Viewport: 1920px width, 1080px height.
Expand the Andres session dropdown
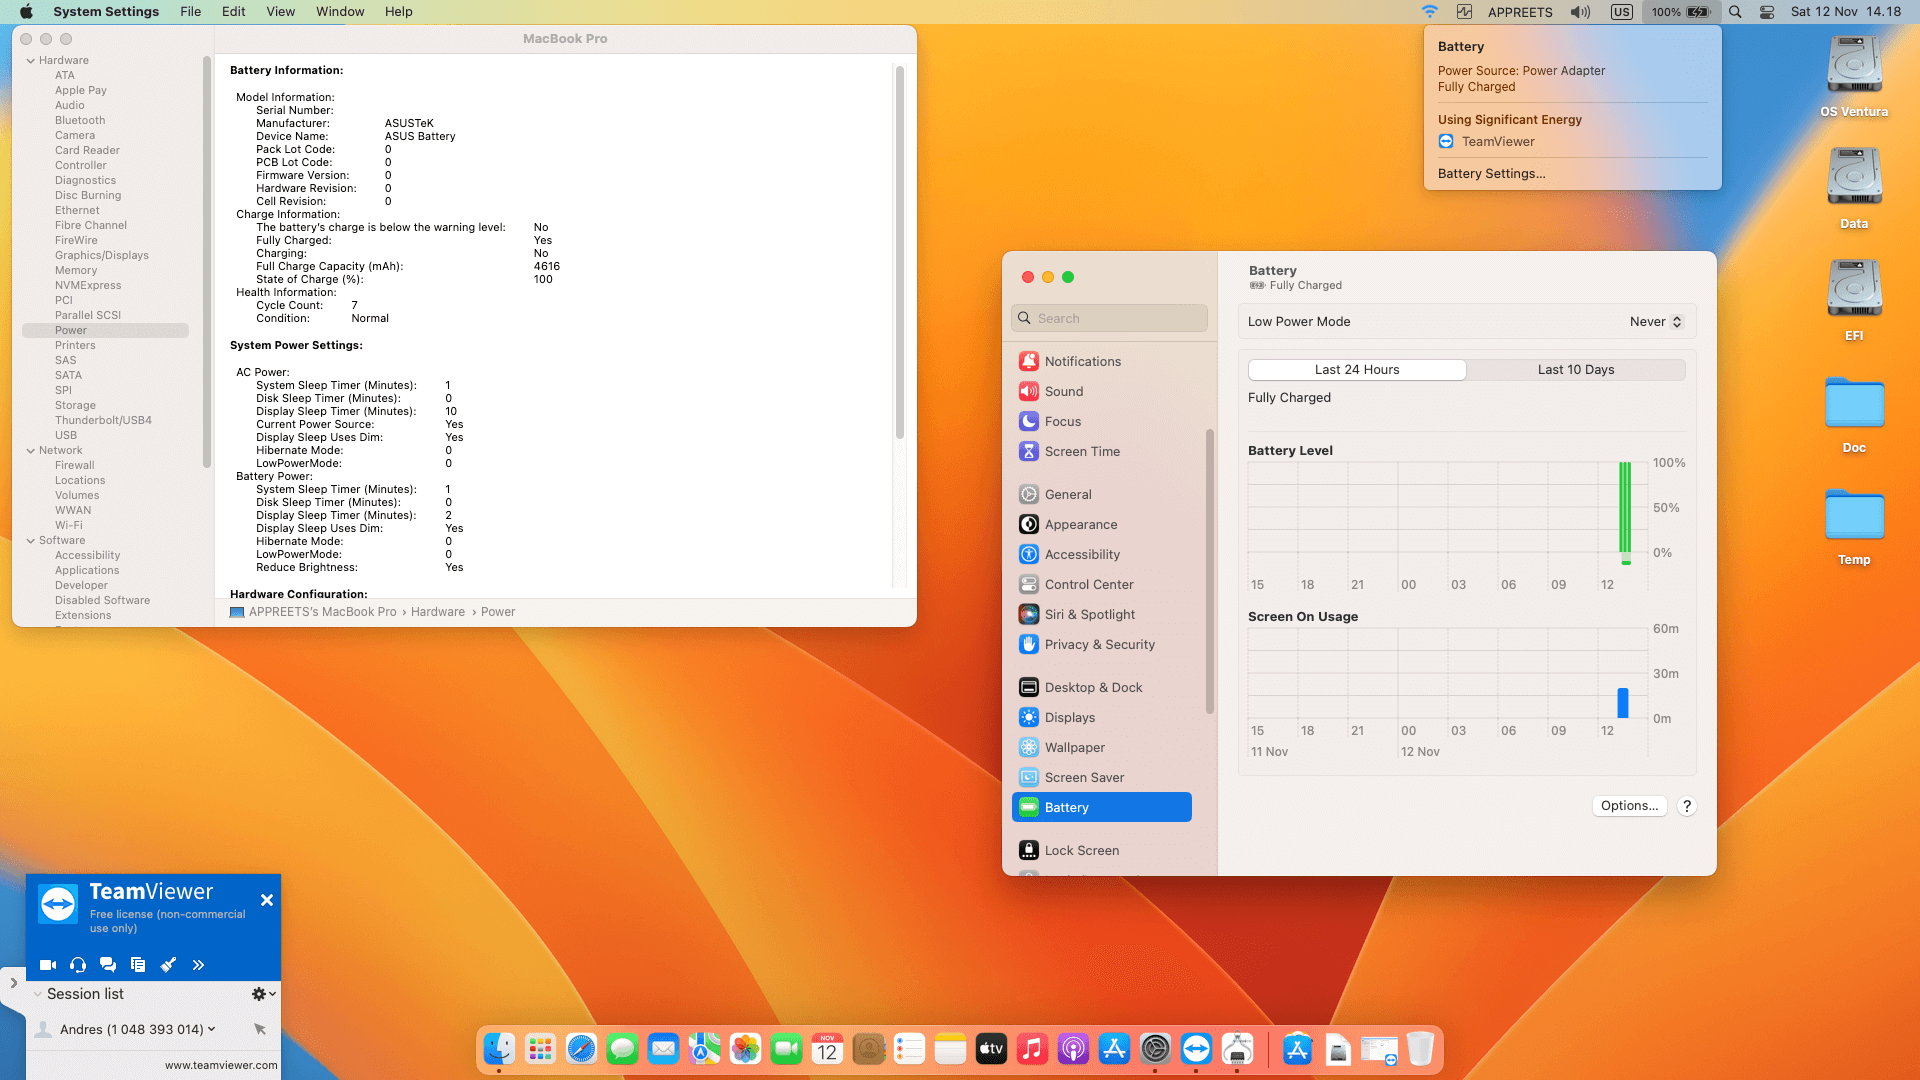[211, 1029]
